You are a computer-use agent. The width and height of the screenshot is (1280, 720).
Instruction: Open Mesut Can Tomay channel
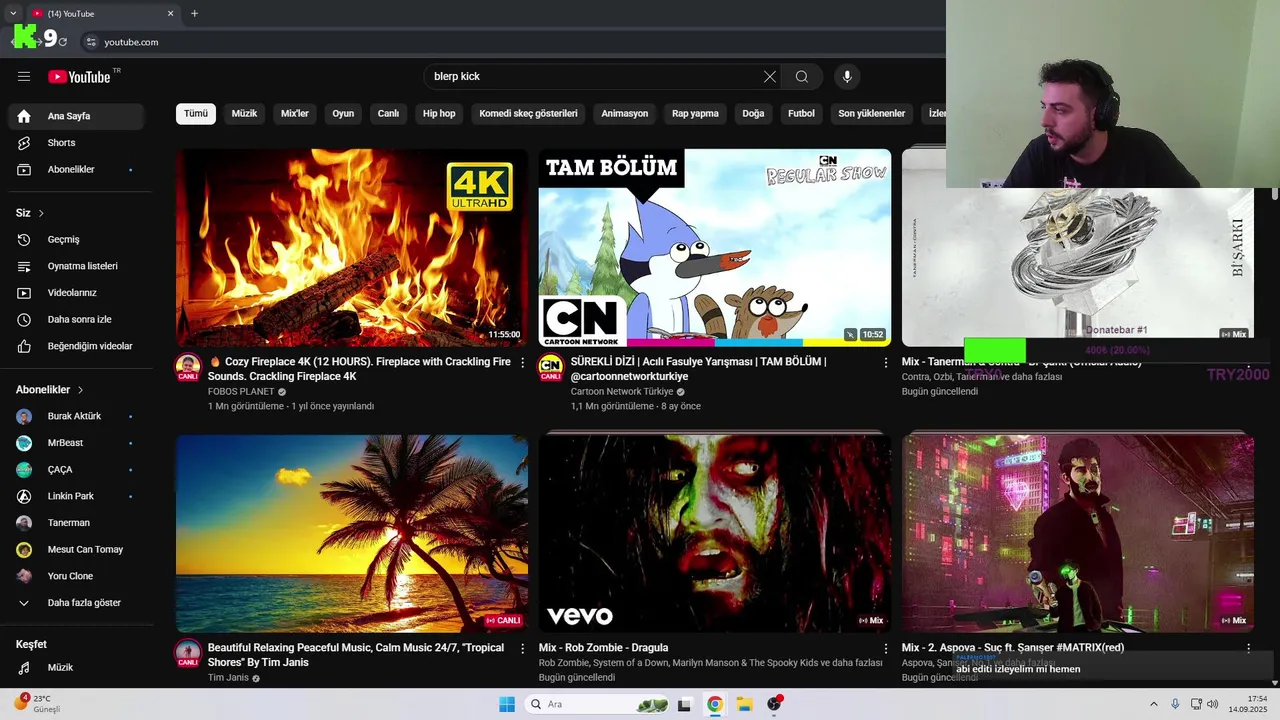click(x=77, y=549)
